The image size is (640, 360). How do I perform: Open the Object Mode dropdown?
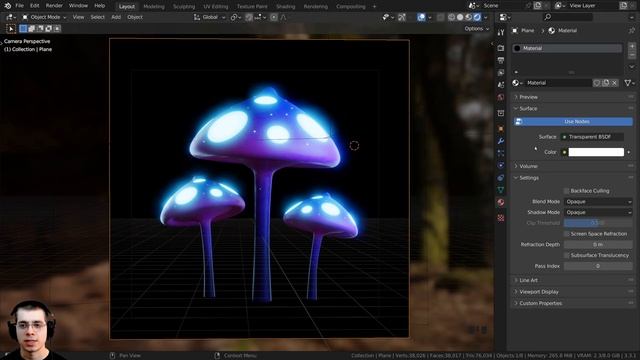(44, 17)
